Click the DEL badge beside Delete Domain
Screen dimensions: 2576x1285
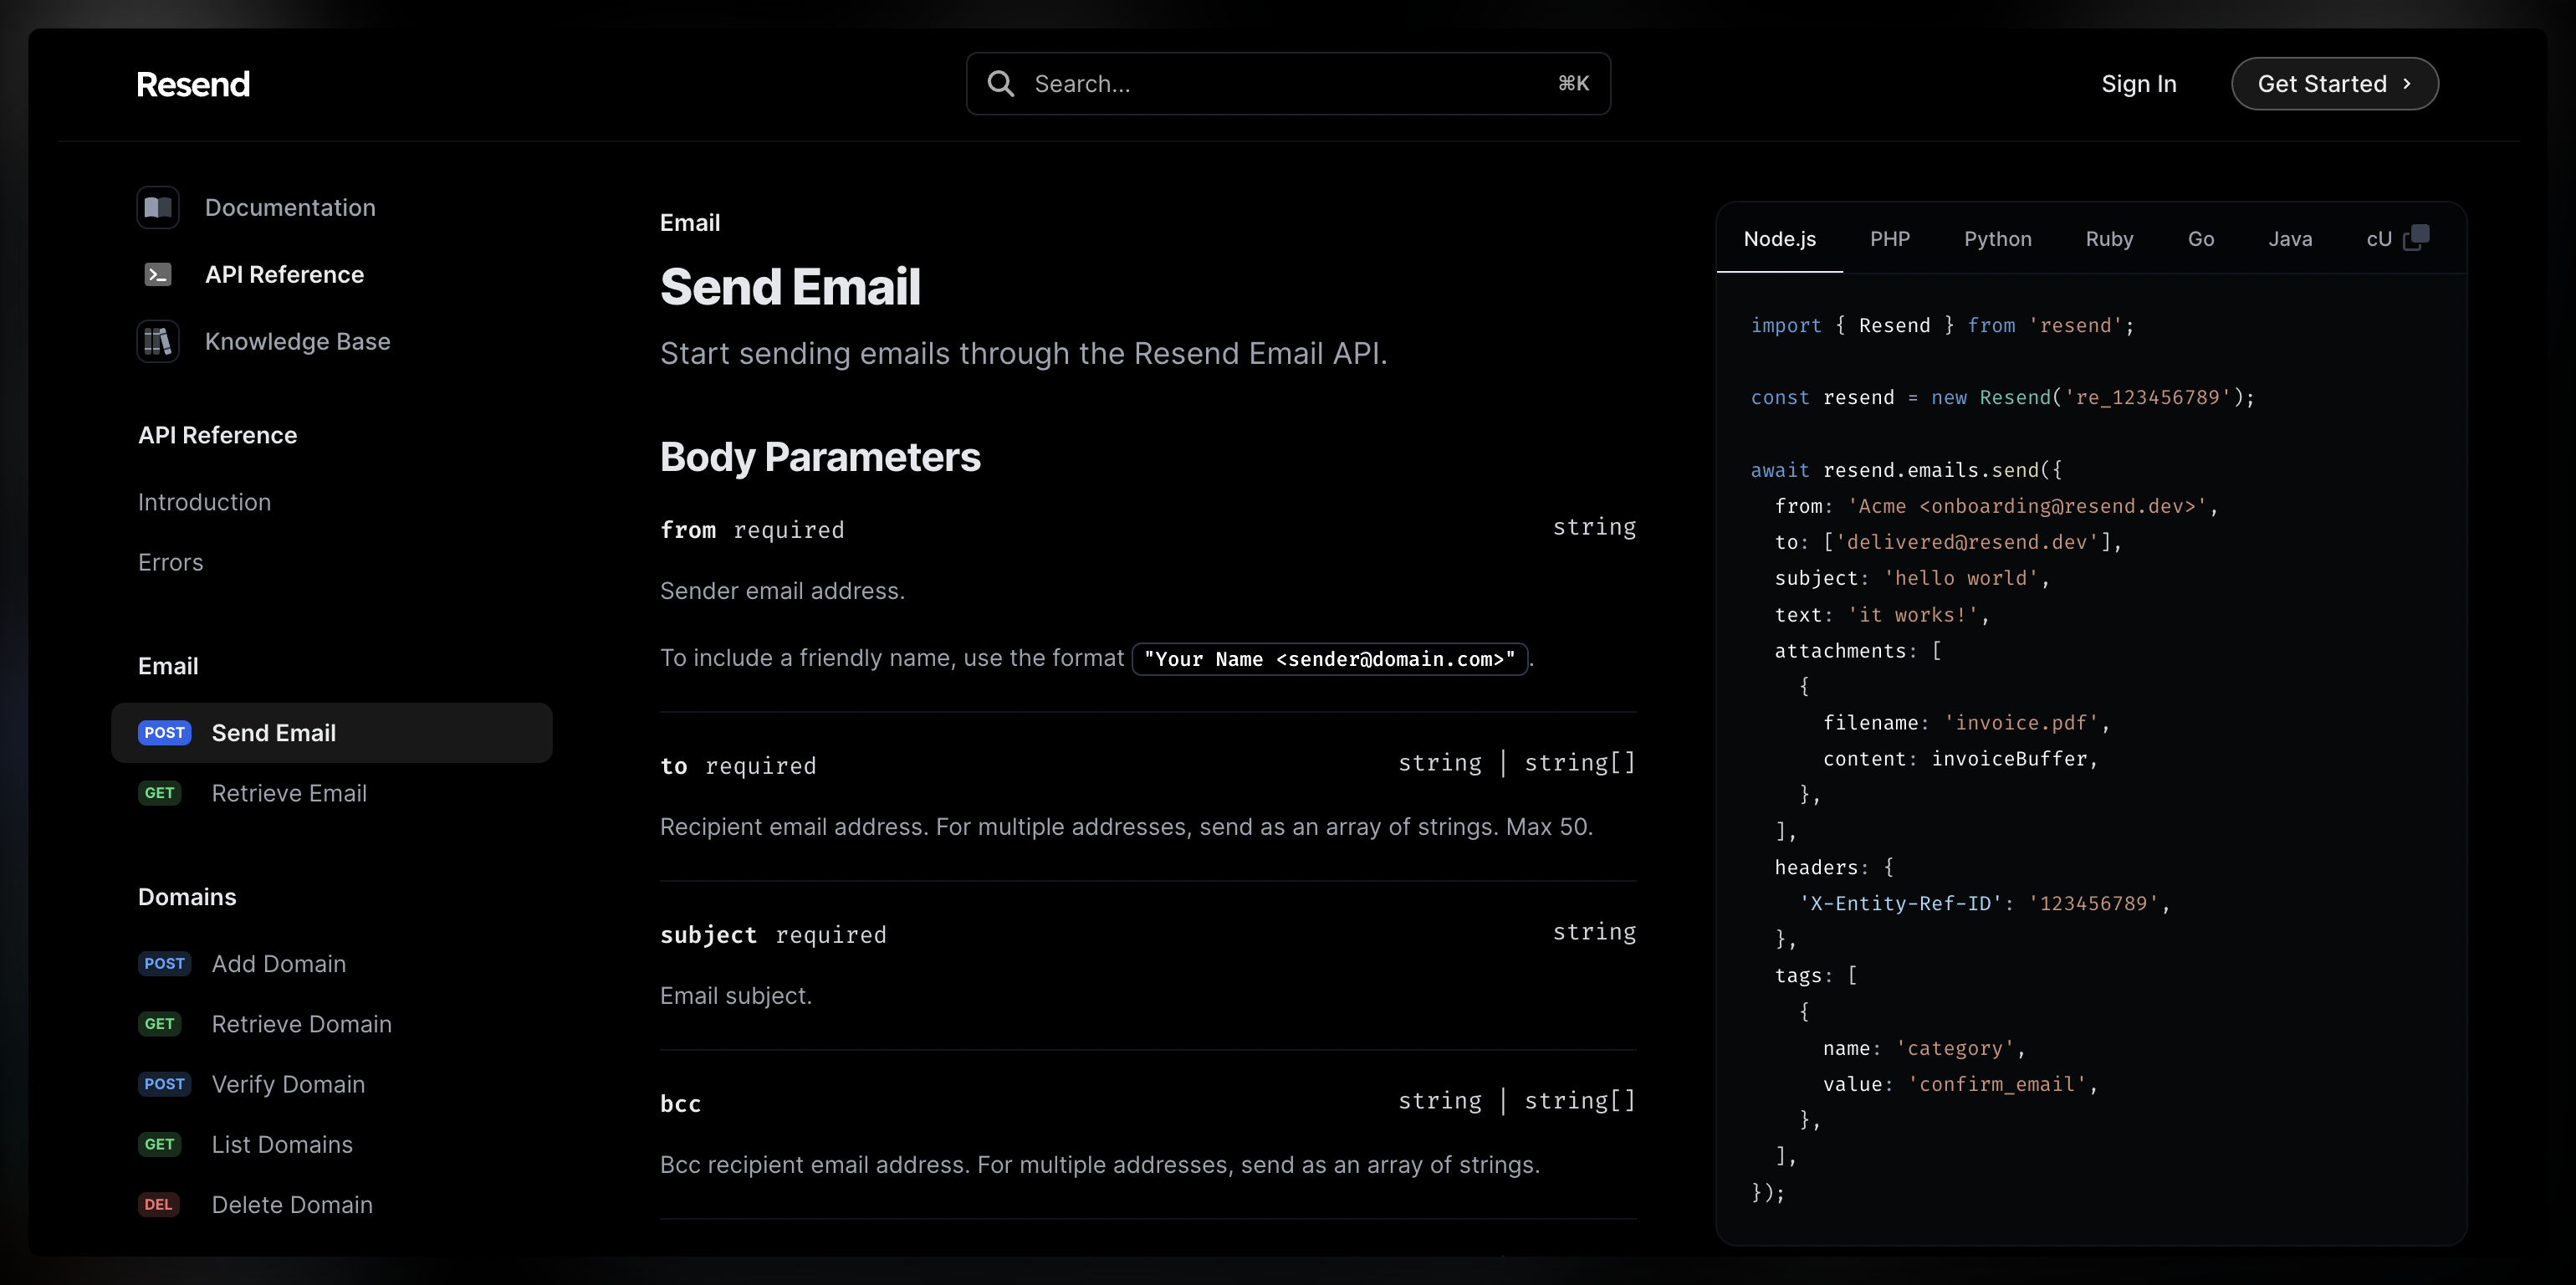coord(158,1204)
